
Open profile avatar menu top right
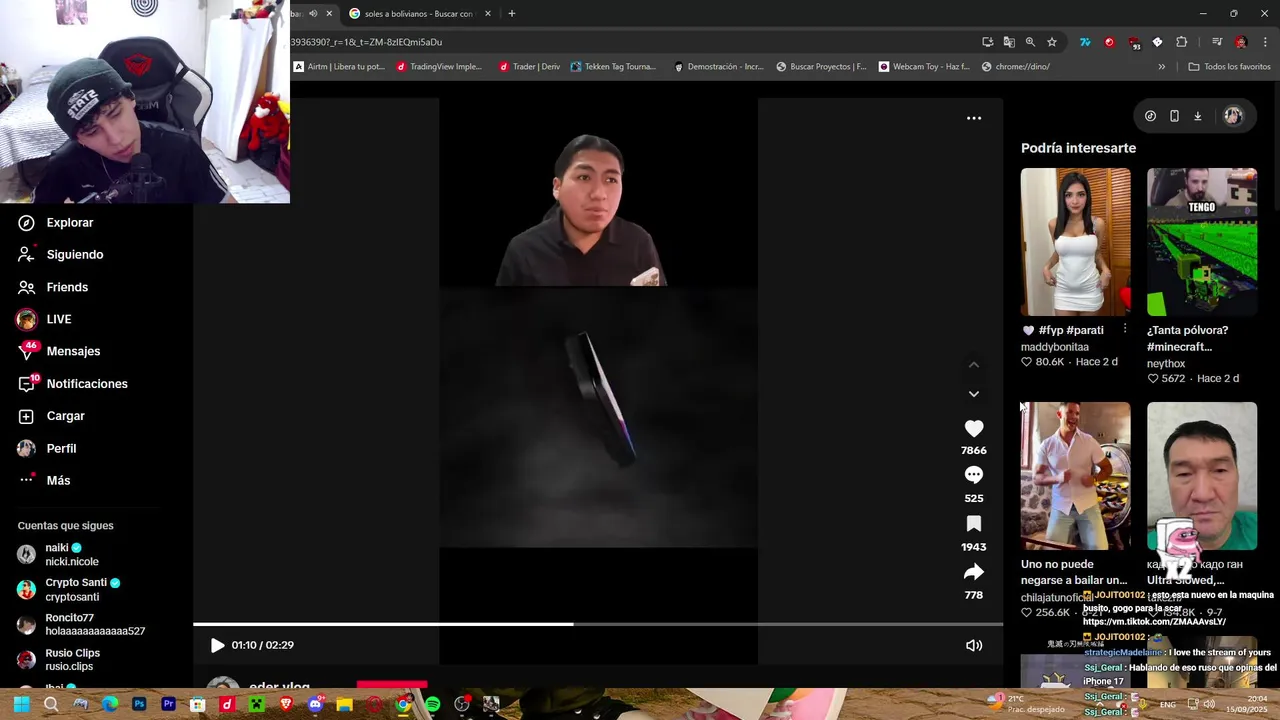coord(1233,116)
